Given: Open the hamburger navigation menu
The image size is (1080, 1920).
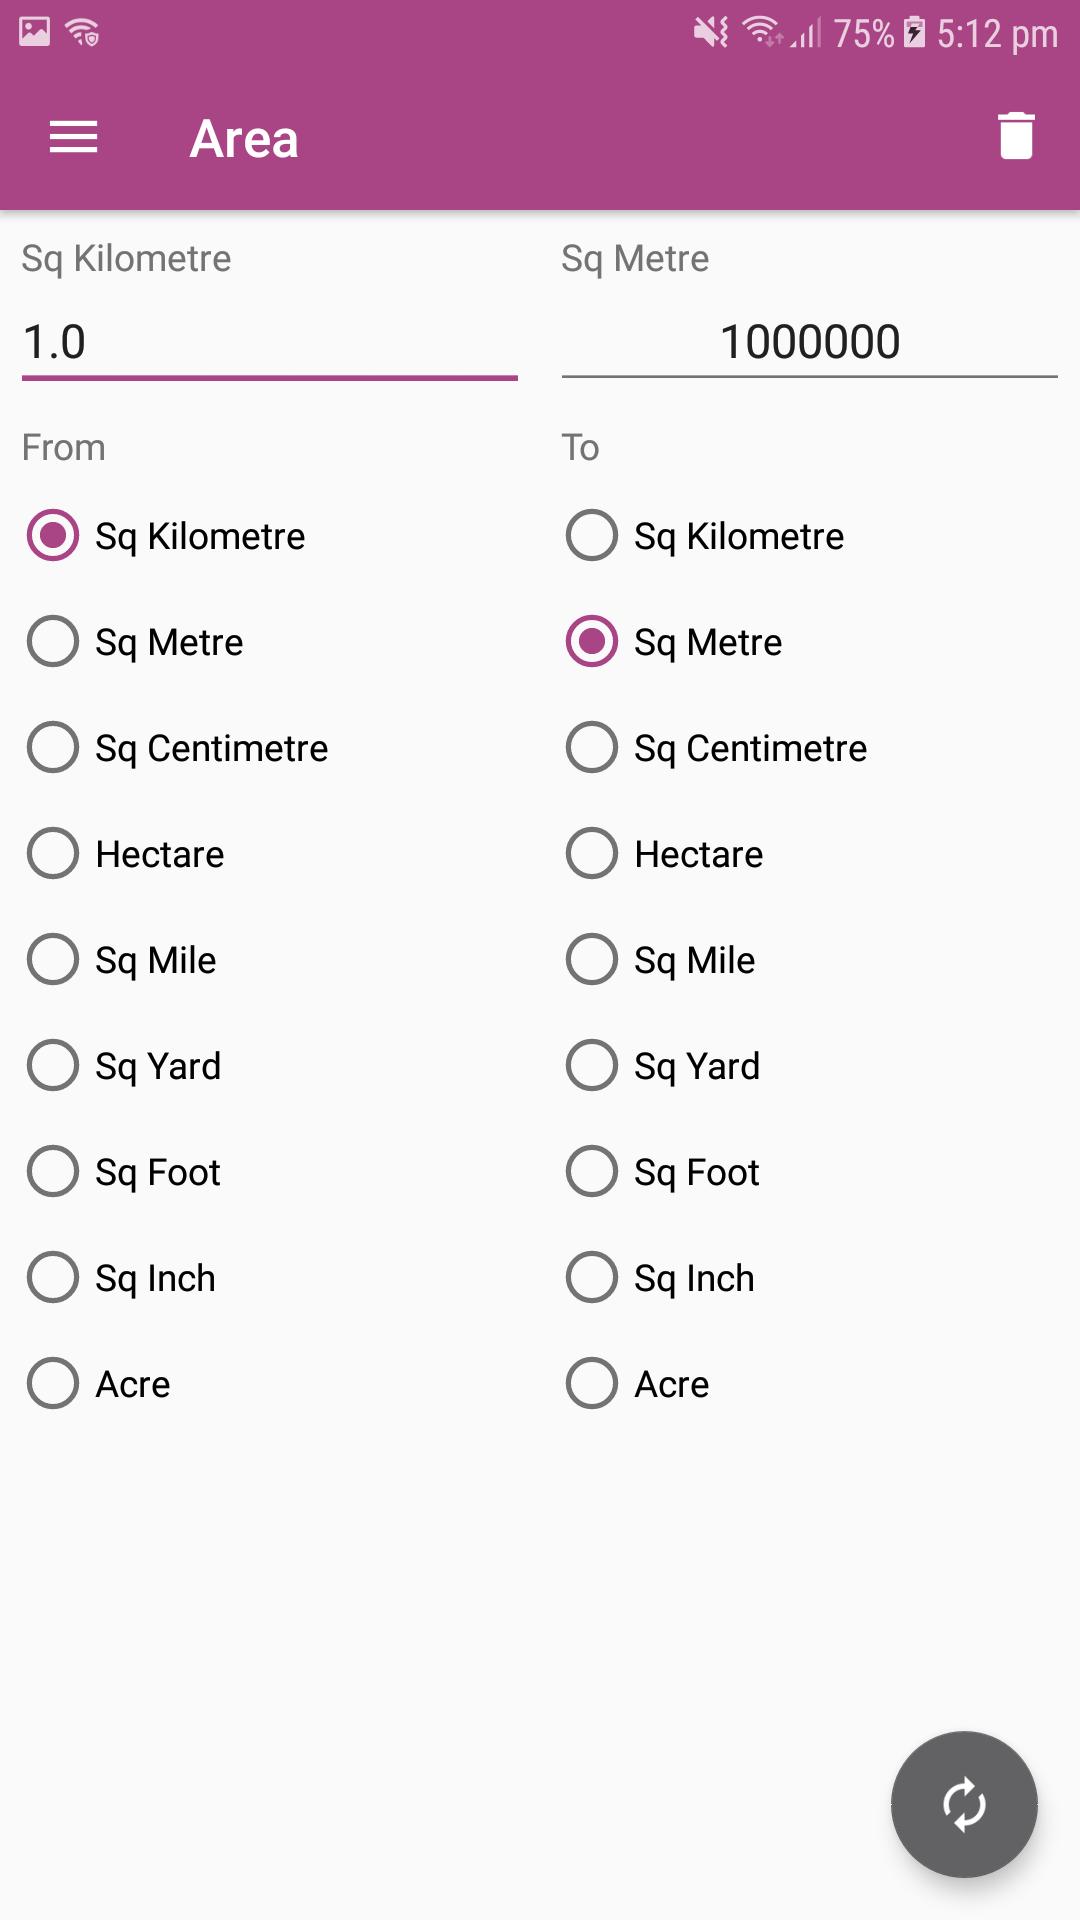Looking at the screenshot, I should pos(74,137).
